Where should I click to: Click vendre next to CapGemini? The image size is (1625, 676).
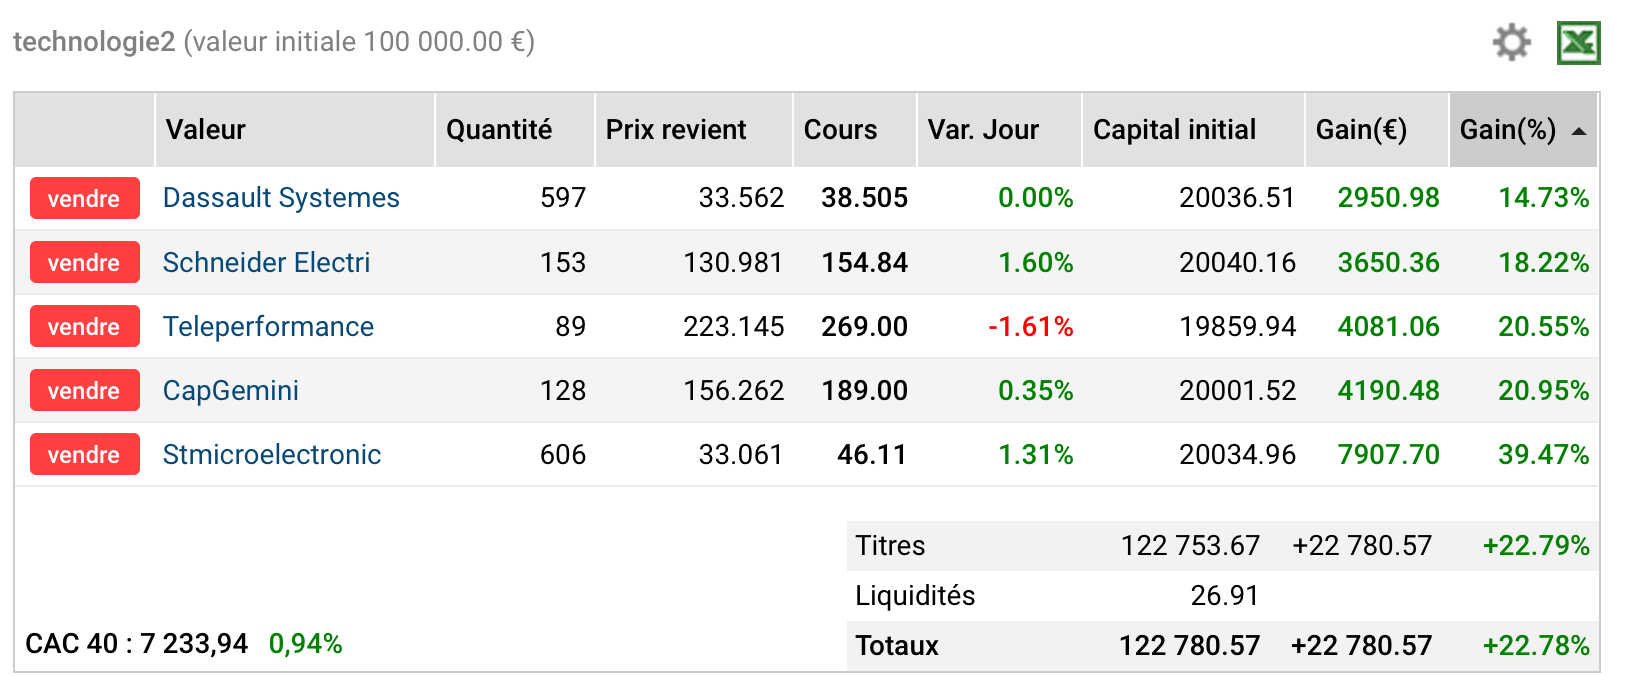pyautogui.click(x=84, y=390)
